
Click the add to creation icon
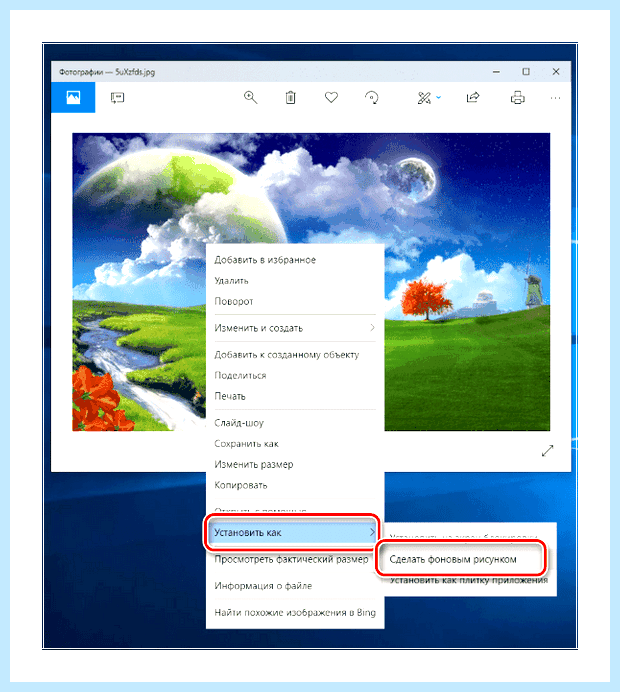[x=117, y=98]
